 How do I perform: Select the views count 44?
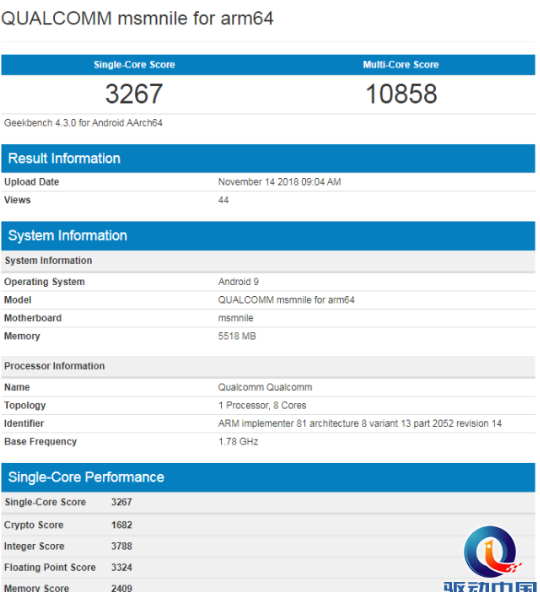pyautogui.click(x=223, y=200)
